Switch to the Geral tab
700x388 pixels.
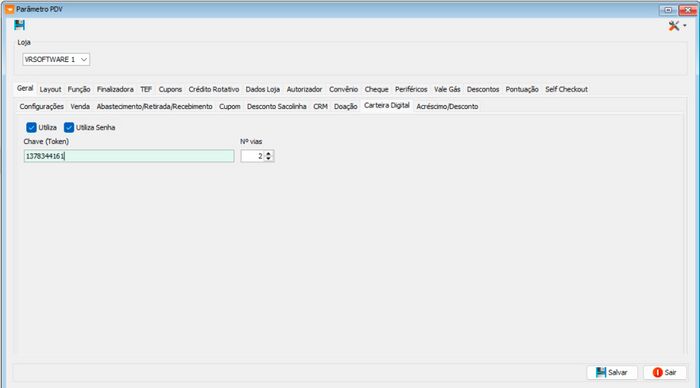[25, 88]
